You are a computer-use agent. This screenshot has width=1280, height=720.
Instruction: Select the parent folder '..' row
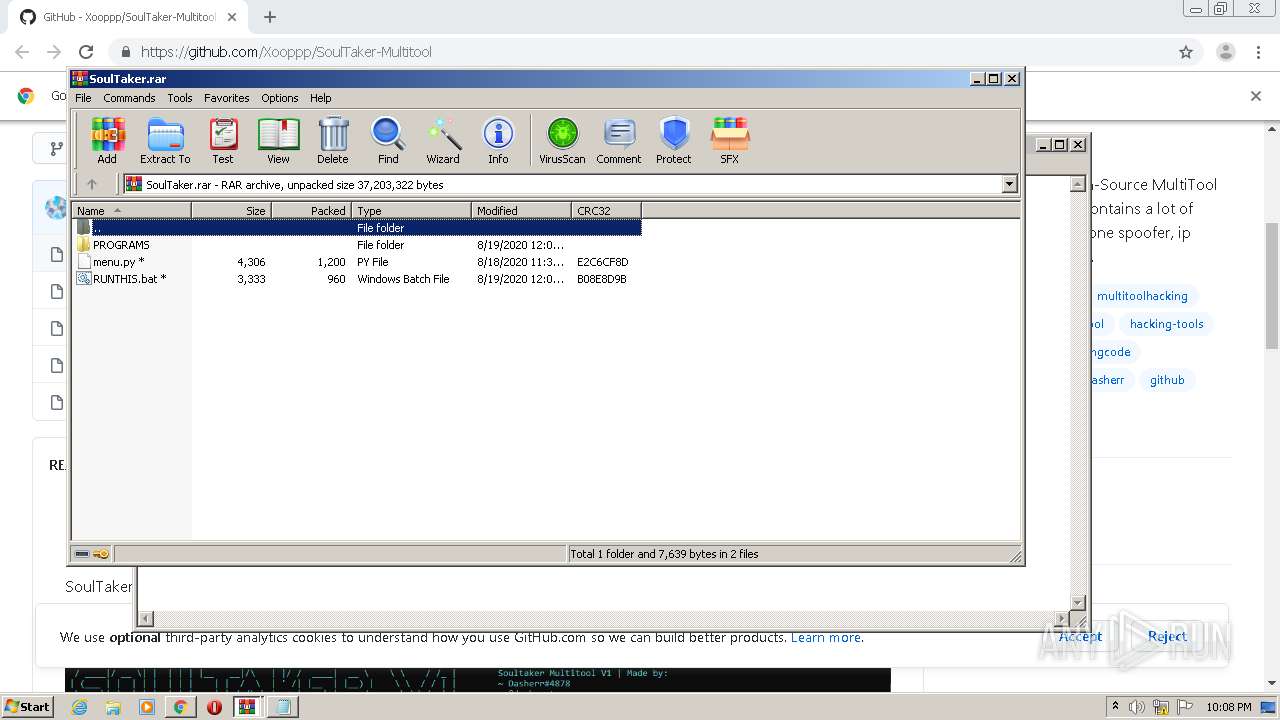click(357, 228)
